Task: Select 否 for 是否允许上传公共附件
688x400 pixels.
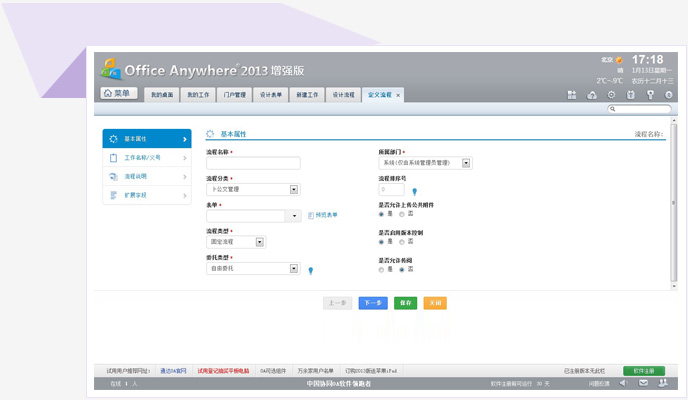Action: [401, 214]
